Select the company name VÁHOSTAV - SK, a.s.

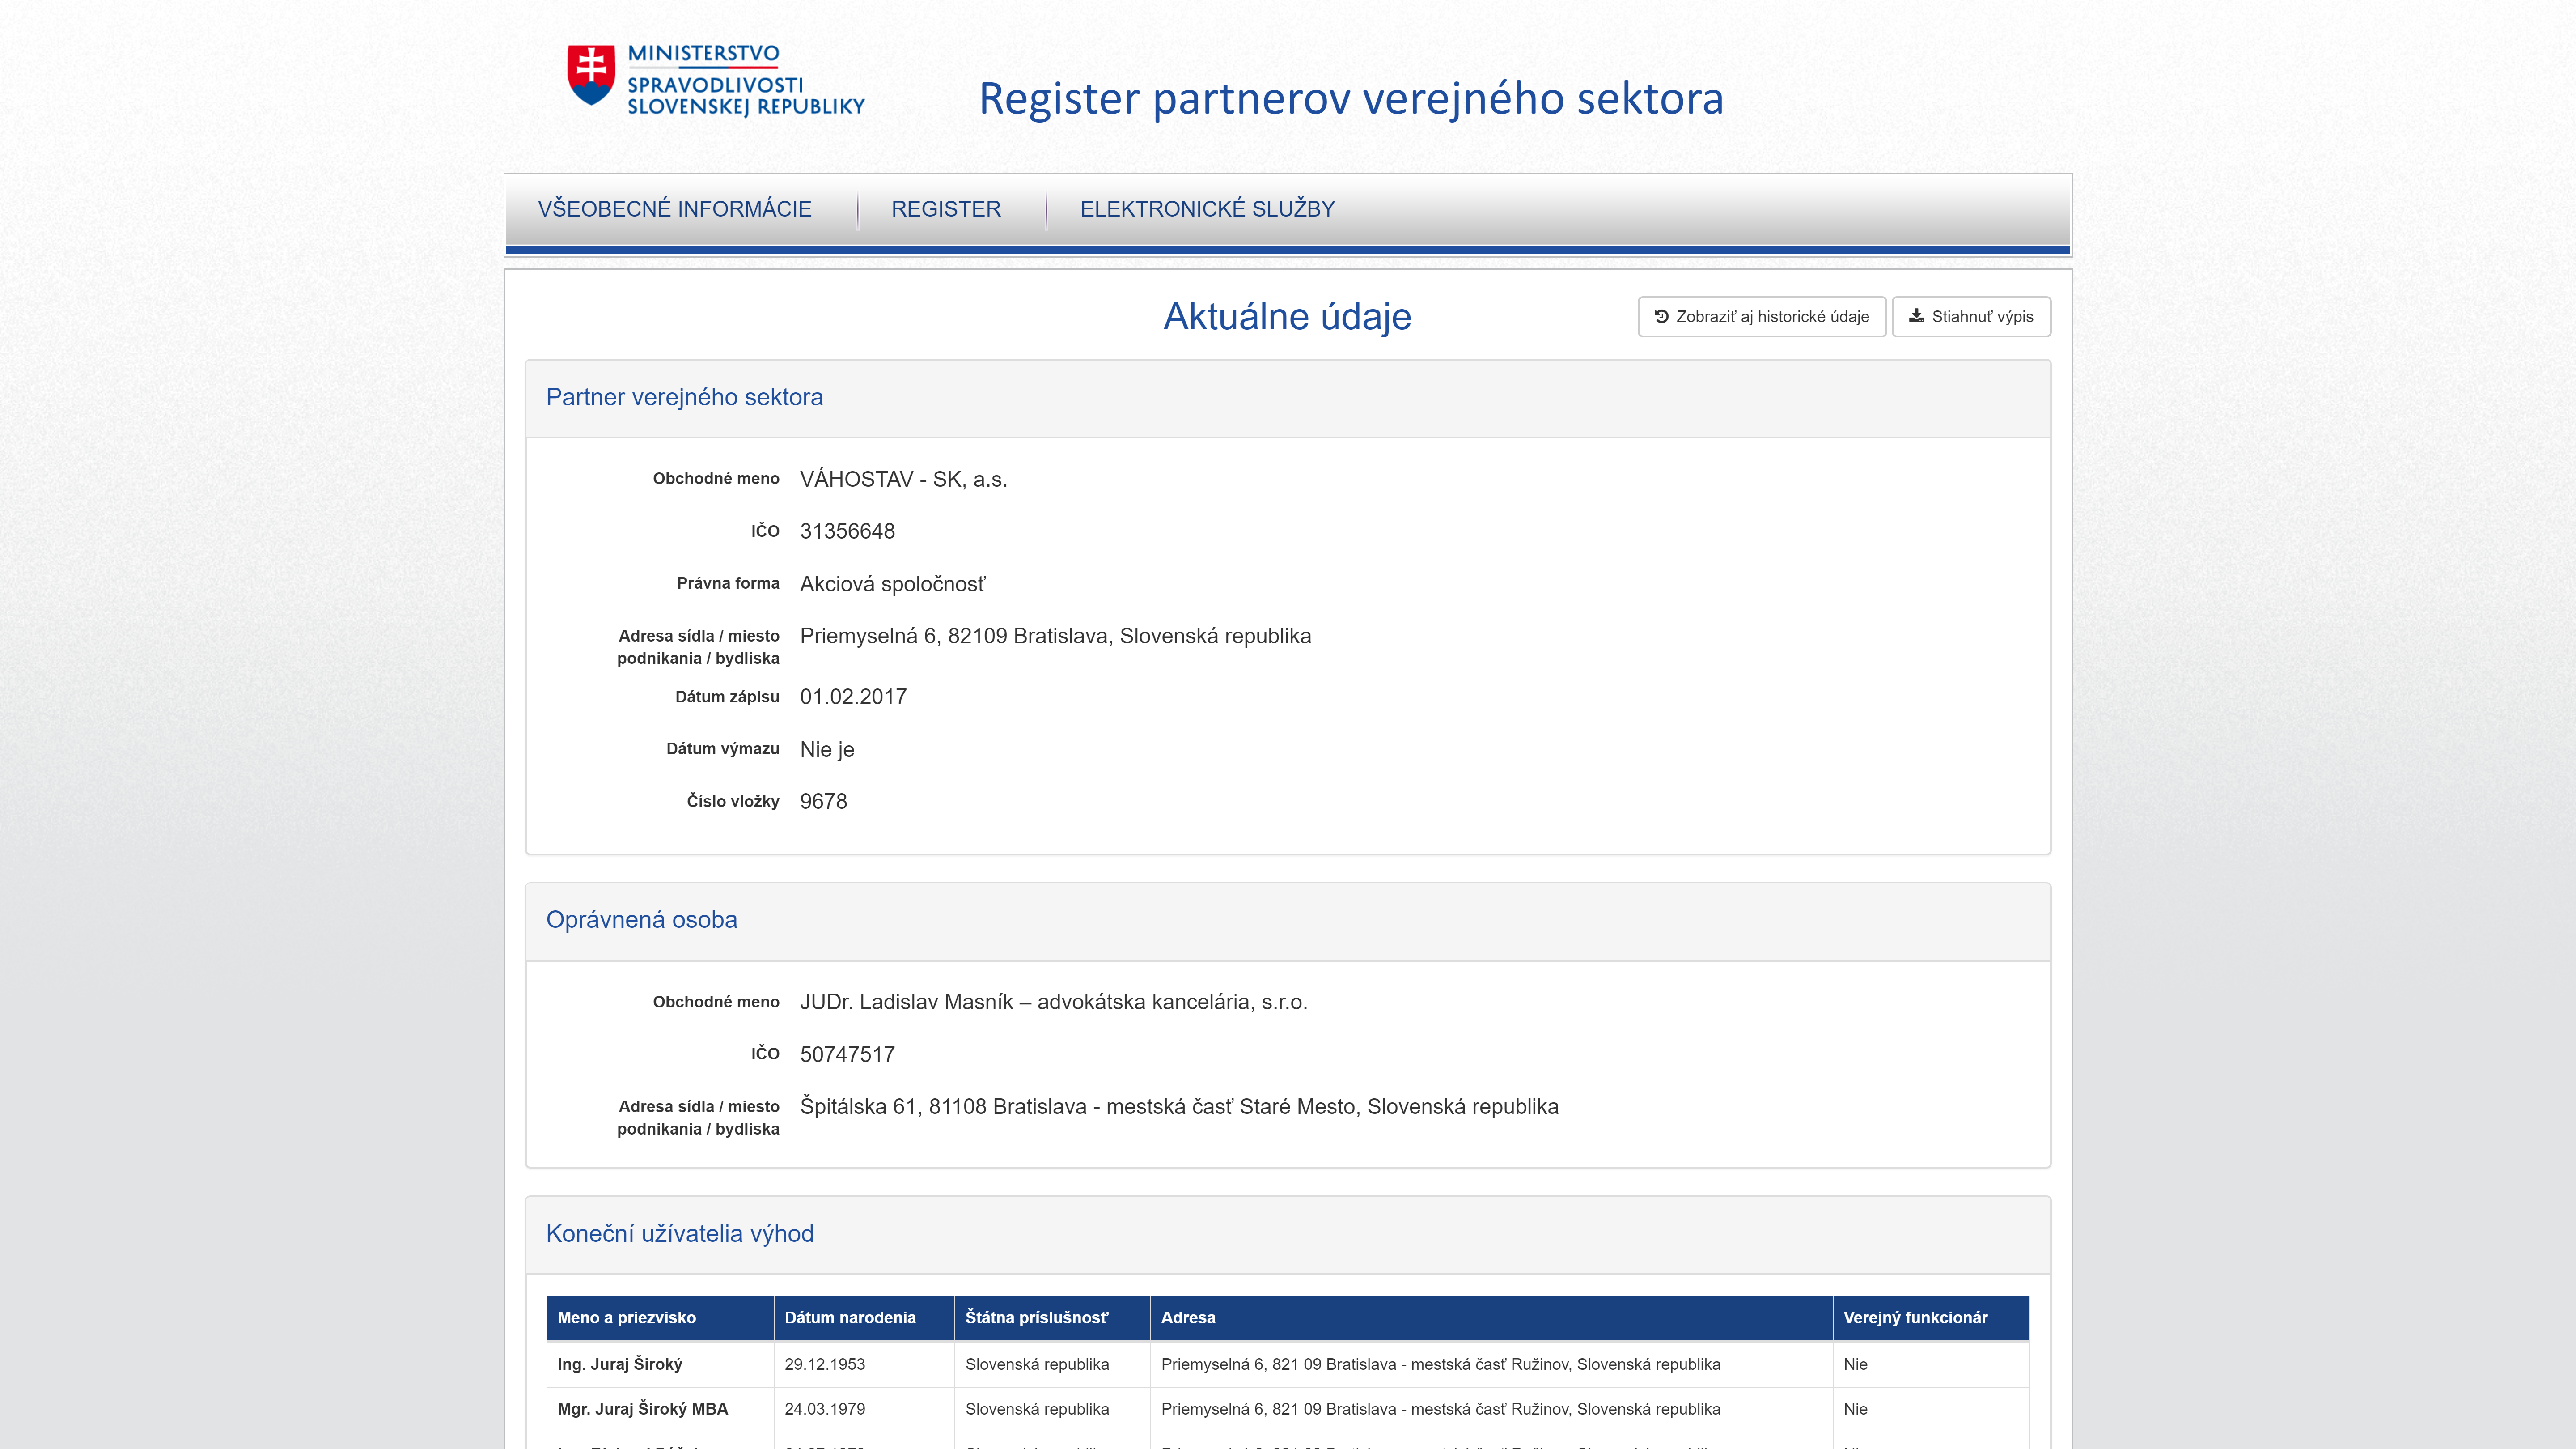[903, 479]
